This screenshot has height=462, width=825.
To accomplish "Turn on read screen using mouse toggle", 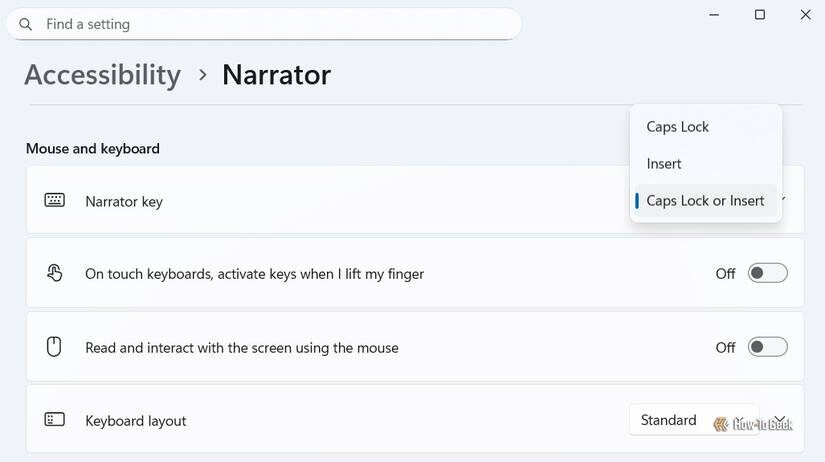I will tap(768, 348).
